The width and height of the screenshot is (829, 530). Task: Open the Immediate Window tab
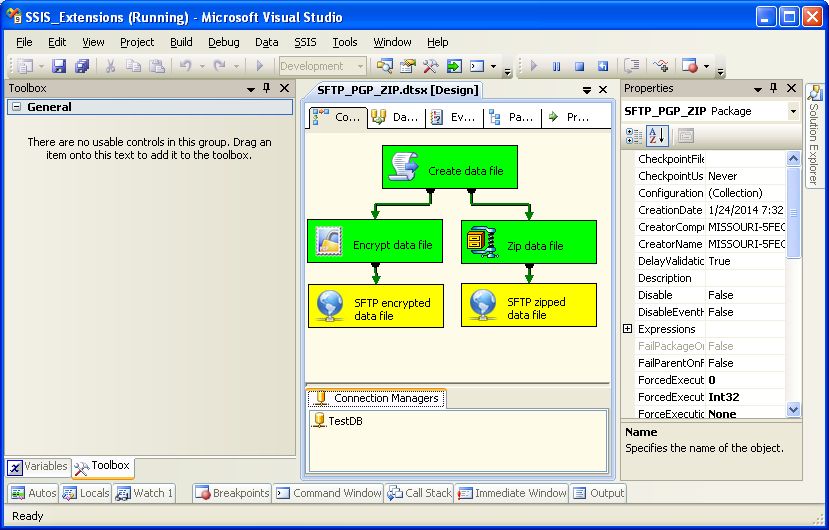[512, 493]
